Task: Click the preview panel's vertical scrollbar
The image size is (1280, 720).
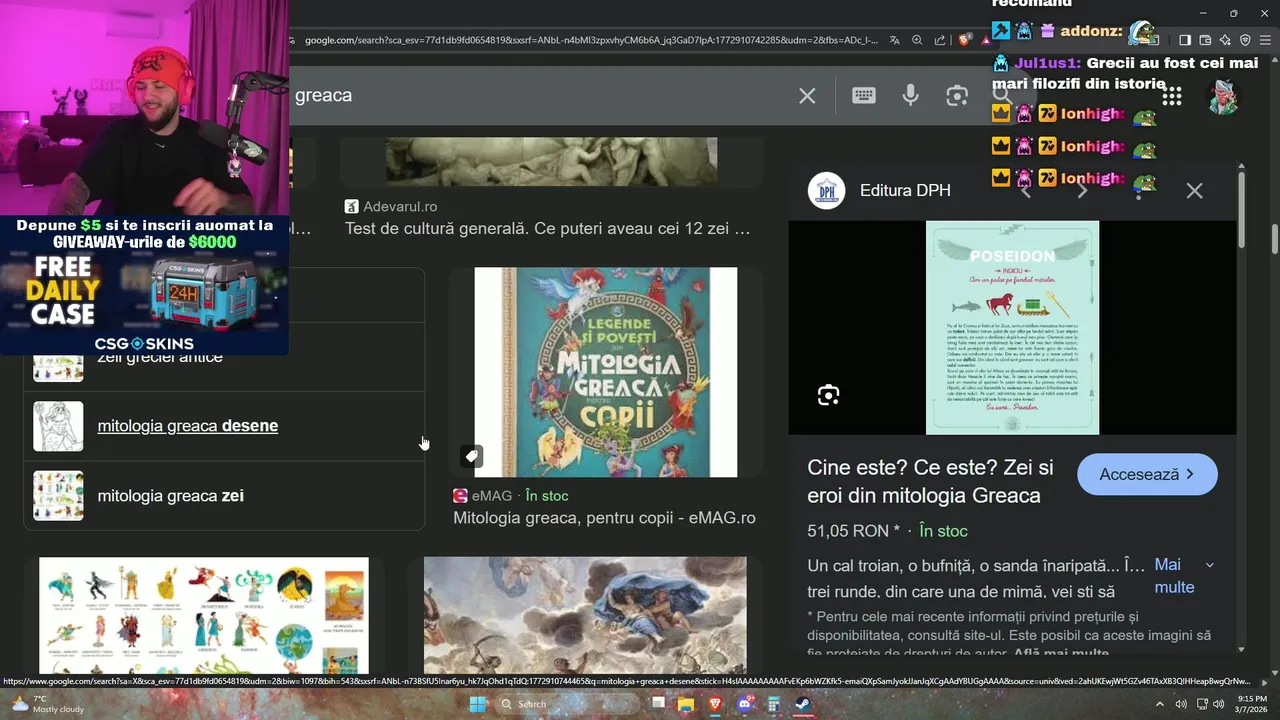Action: [1241, 210]
